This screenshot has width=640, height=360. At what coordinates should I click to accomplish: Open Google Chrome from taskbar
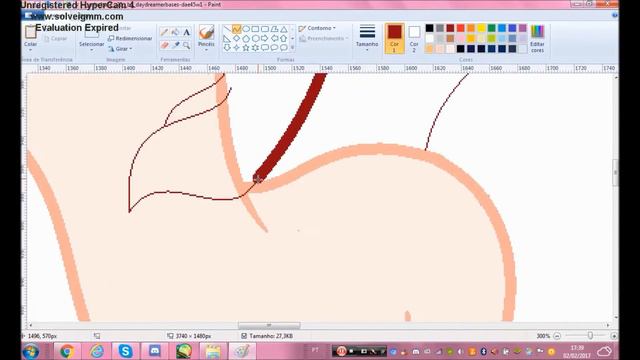67,351
